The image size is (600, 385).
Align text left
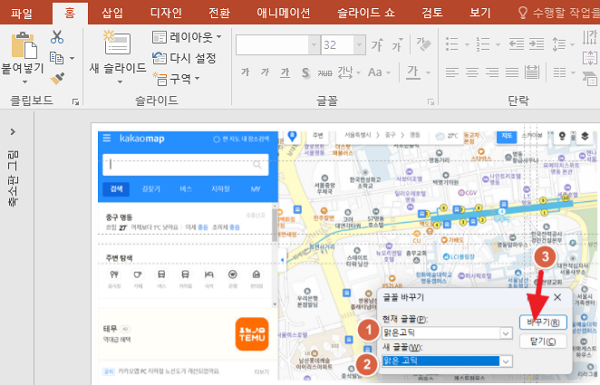click(x=452, y=72)
